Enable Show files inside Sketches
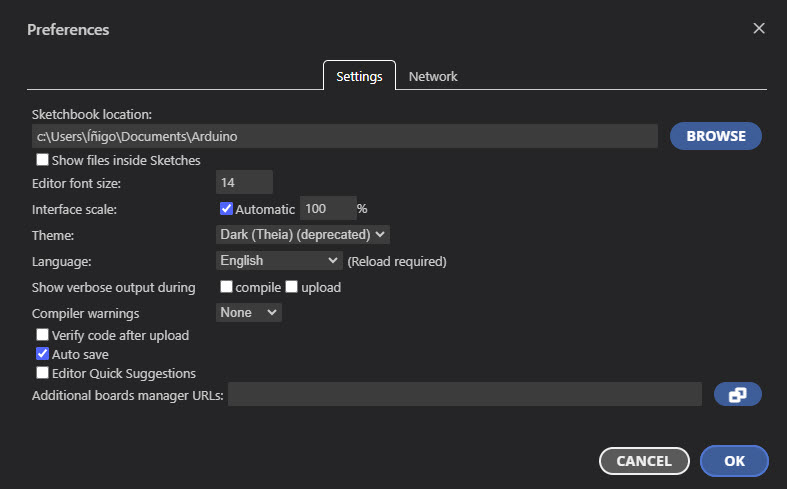Viewport: 787px width, 489px height. point(43,160)
